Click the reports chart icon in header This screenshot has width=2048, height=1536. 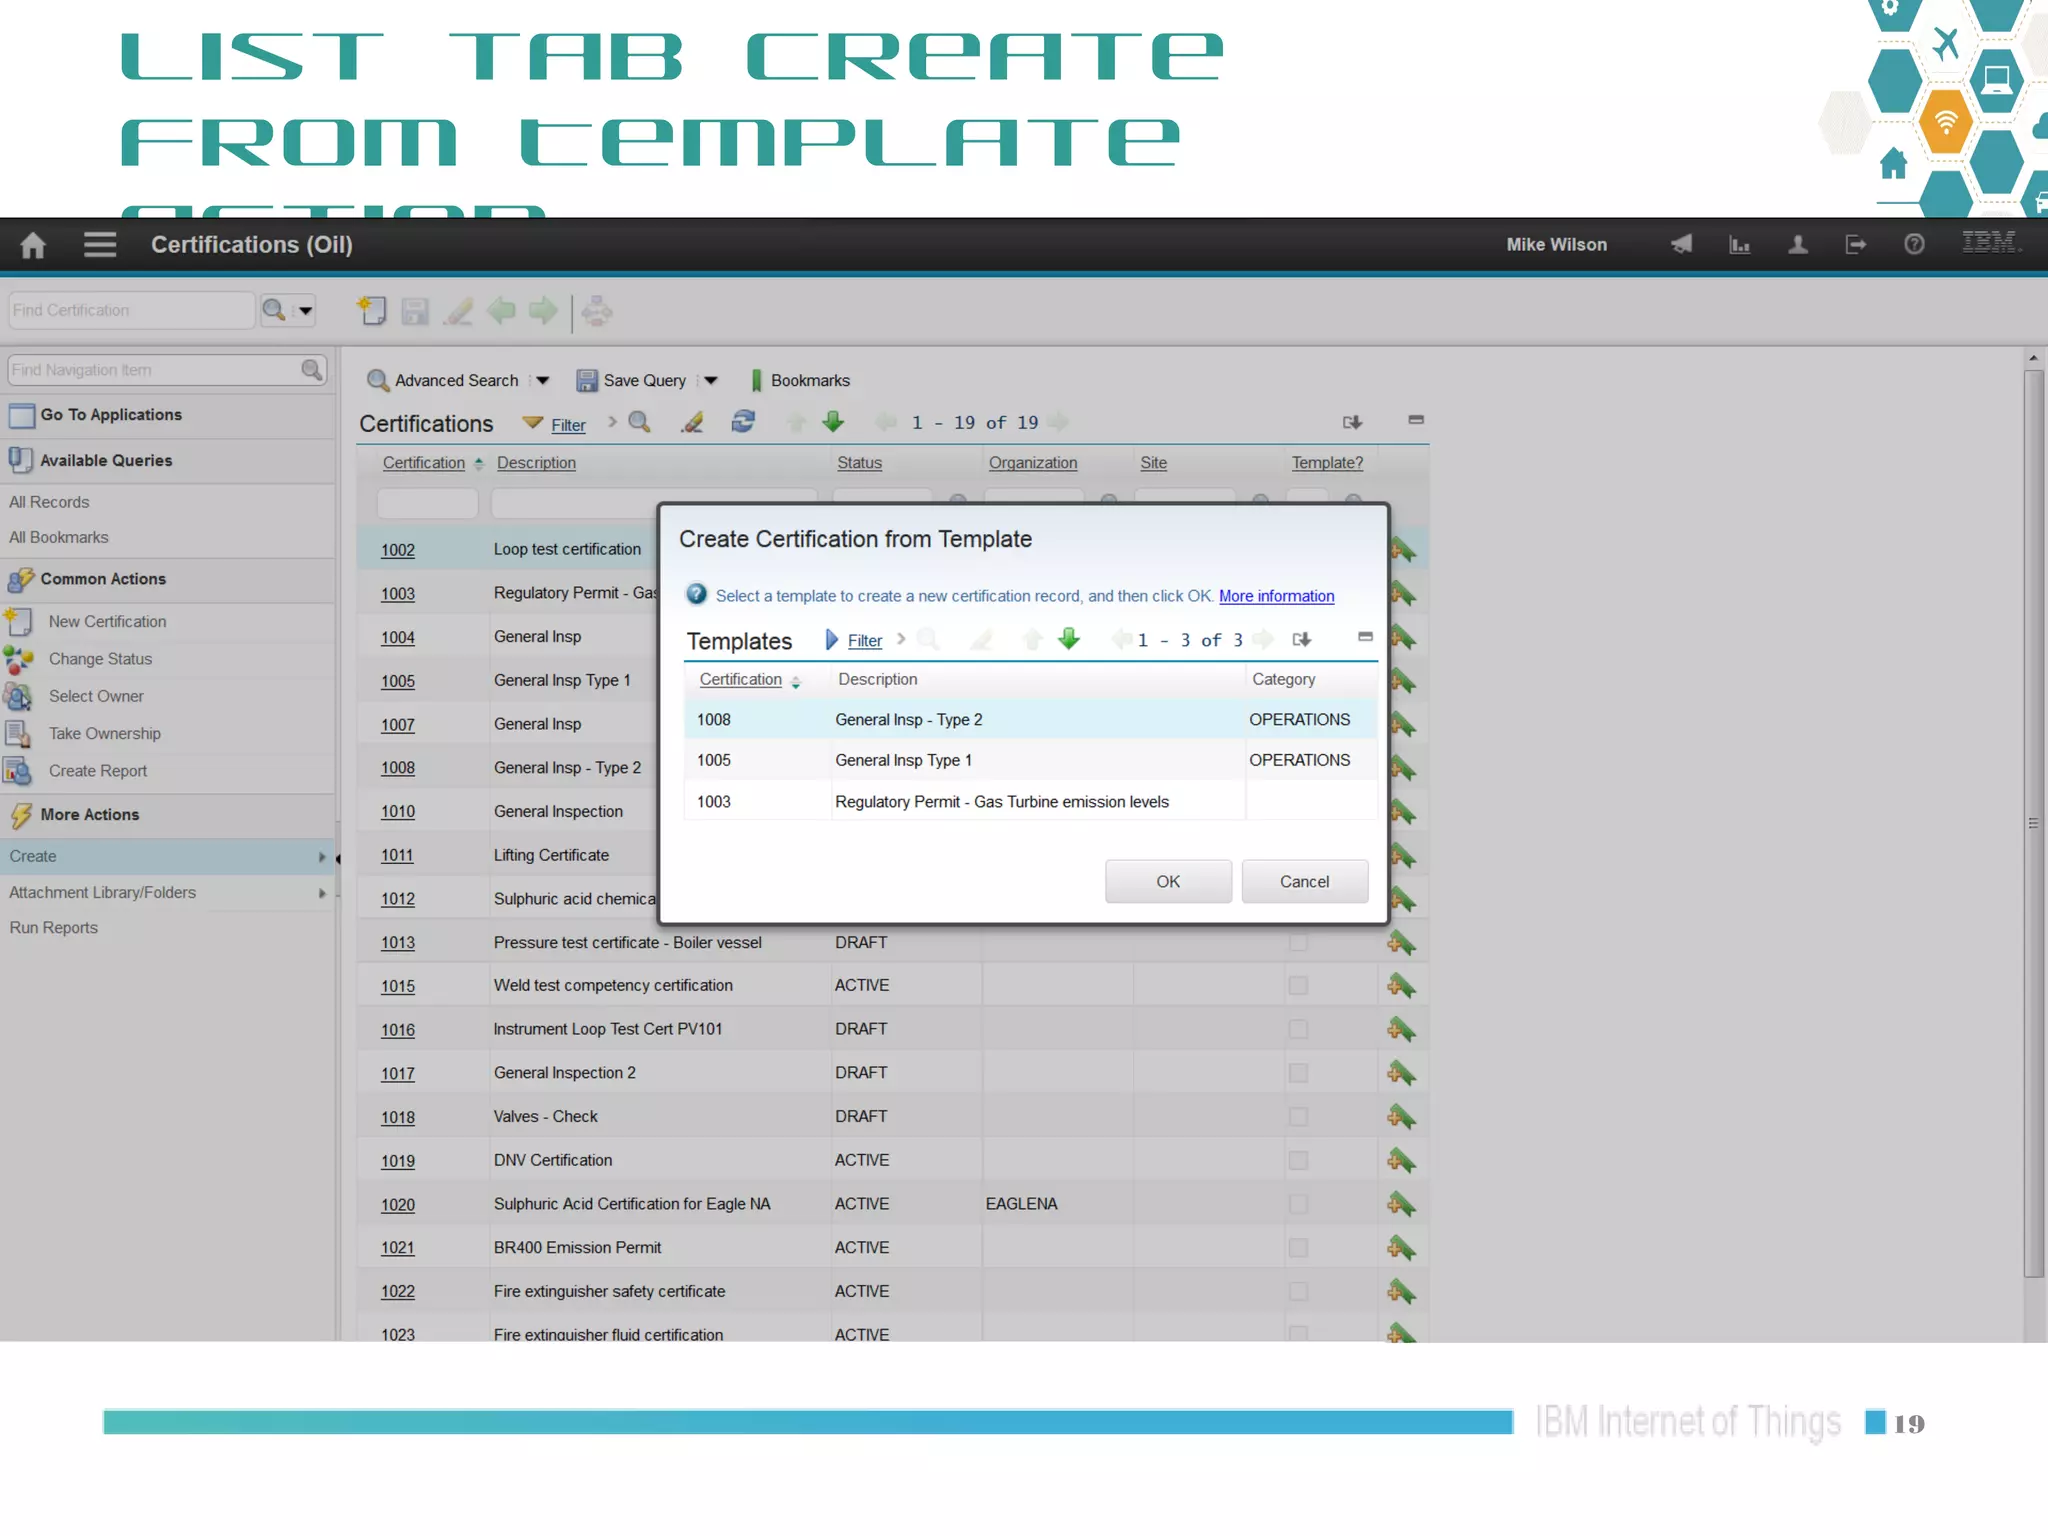1739,245
